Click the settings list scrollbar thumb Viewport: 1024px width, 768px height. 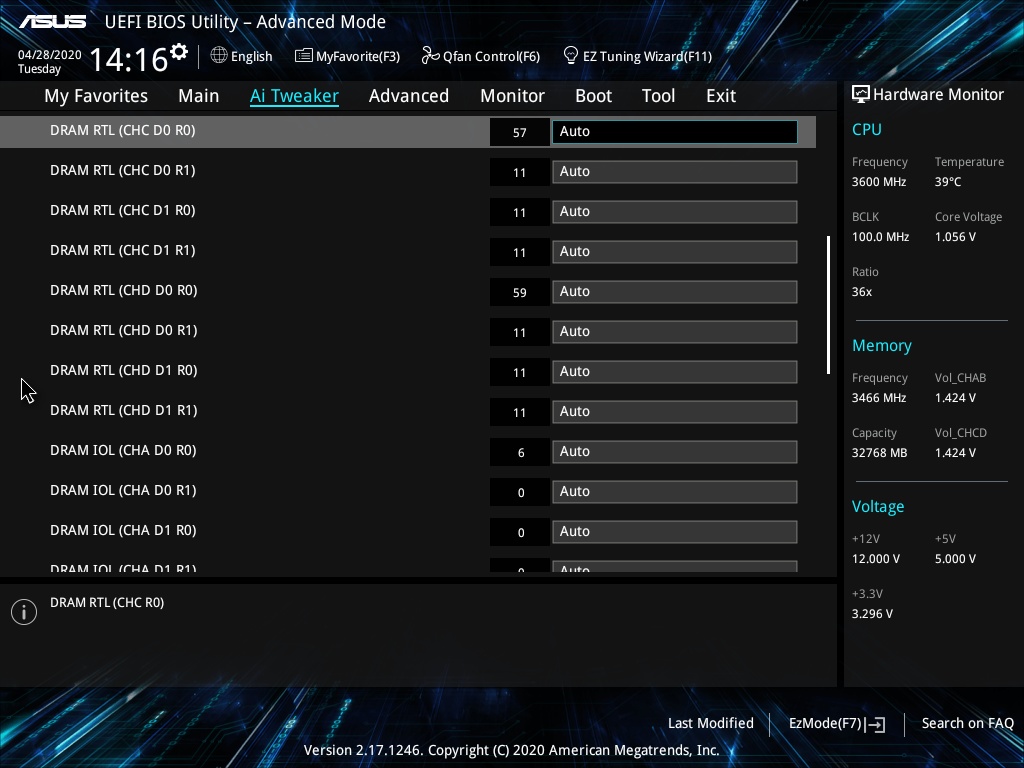(828, 305)
